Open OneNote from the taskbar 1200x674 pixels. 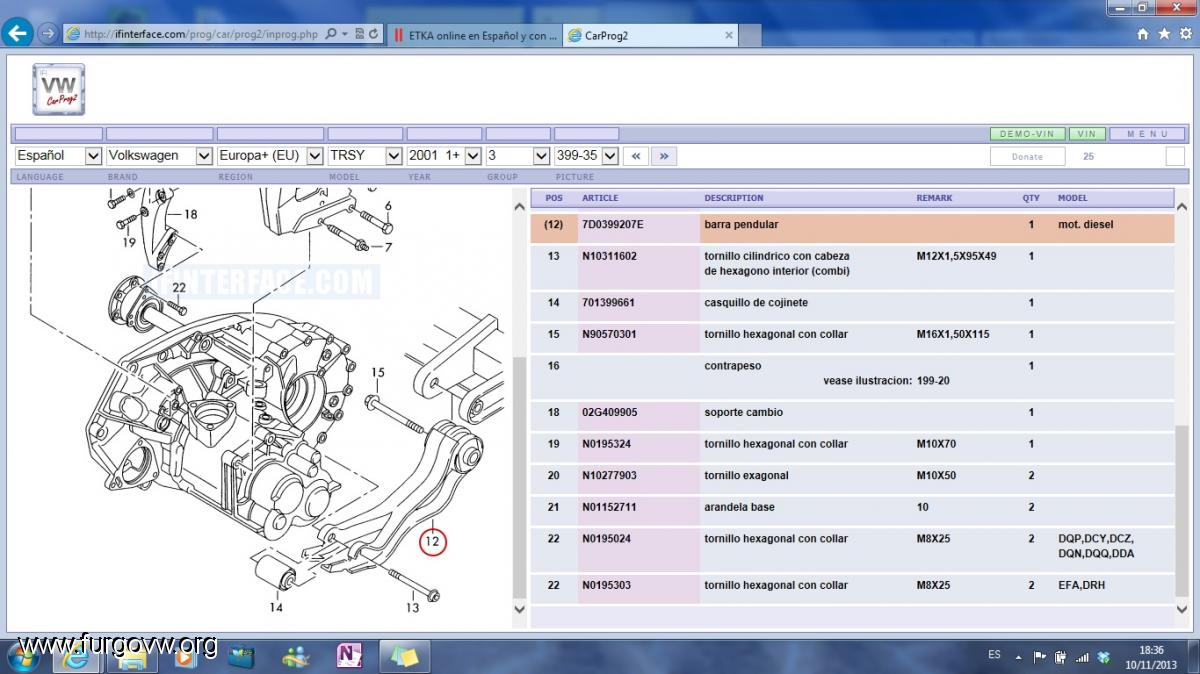pyautogui.click(x=350, y=657)
